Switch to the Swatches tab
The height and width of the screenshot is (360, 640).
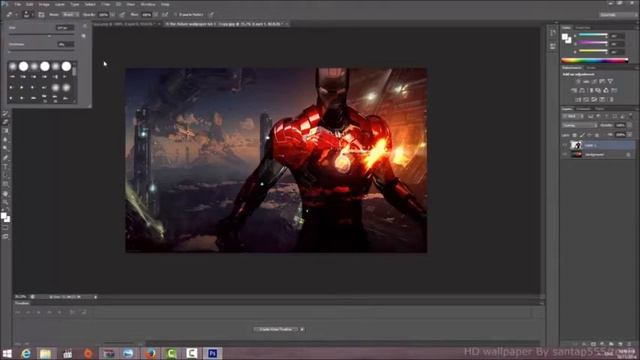583,27
